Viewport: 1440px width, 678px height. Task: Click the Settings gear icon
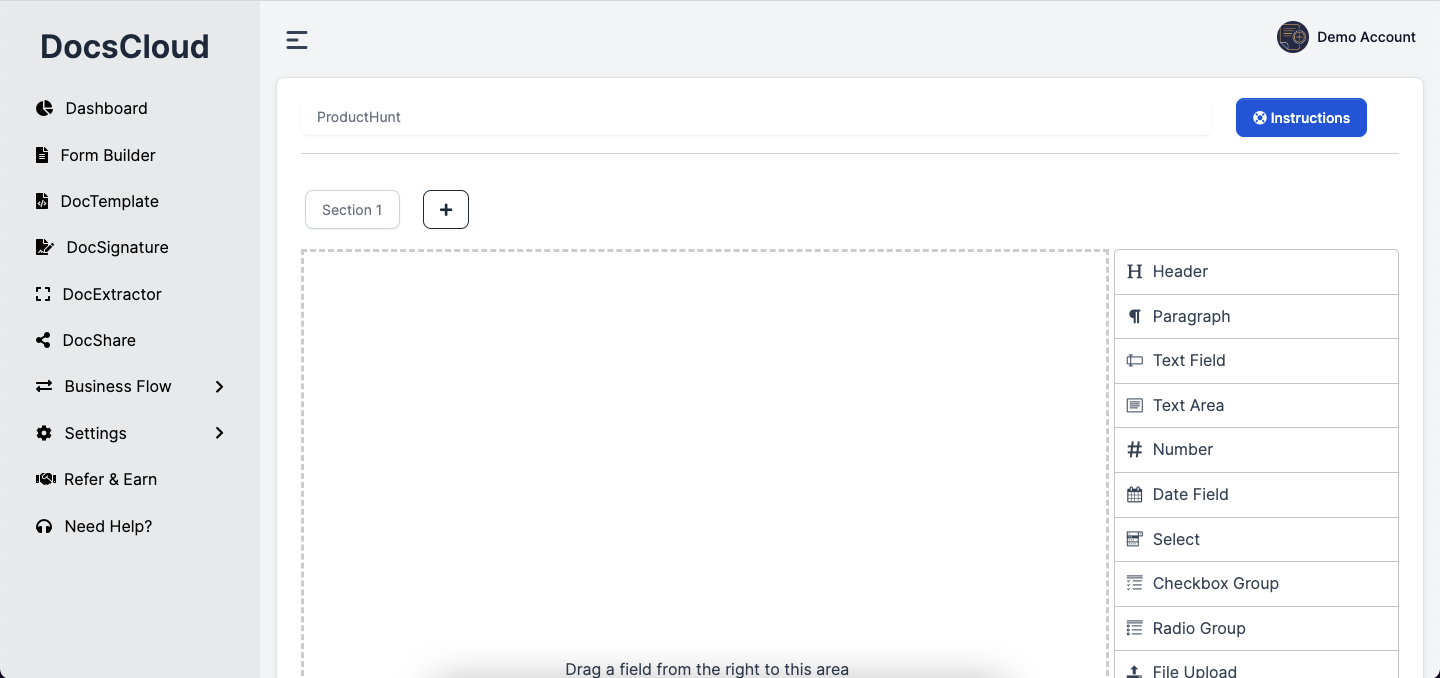tap(44, 433)
